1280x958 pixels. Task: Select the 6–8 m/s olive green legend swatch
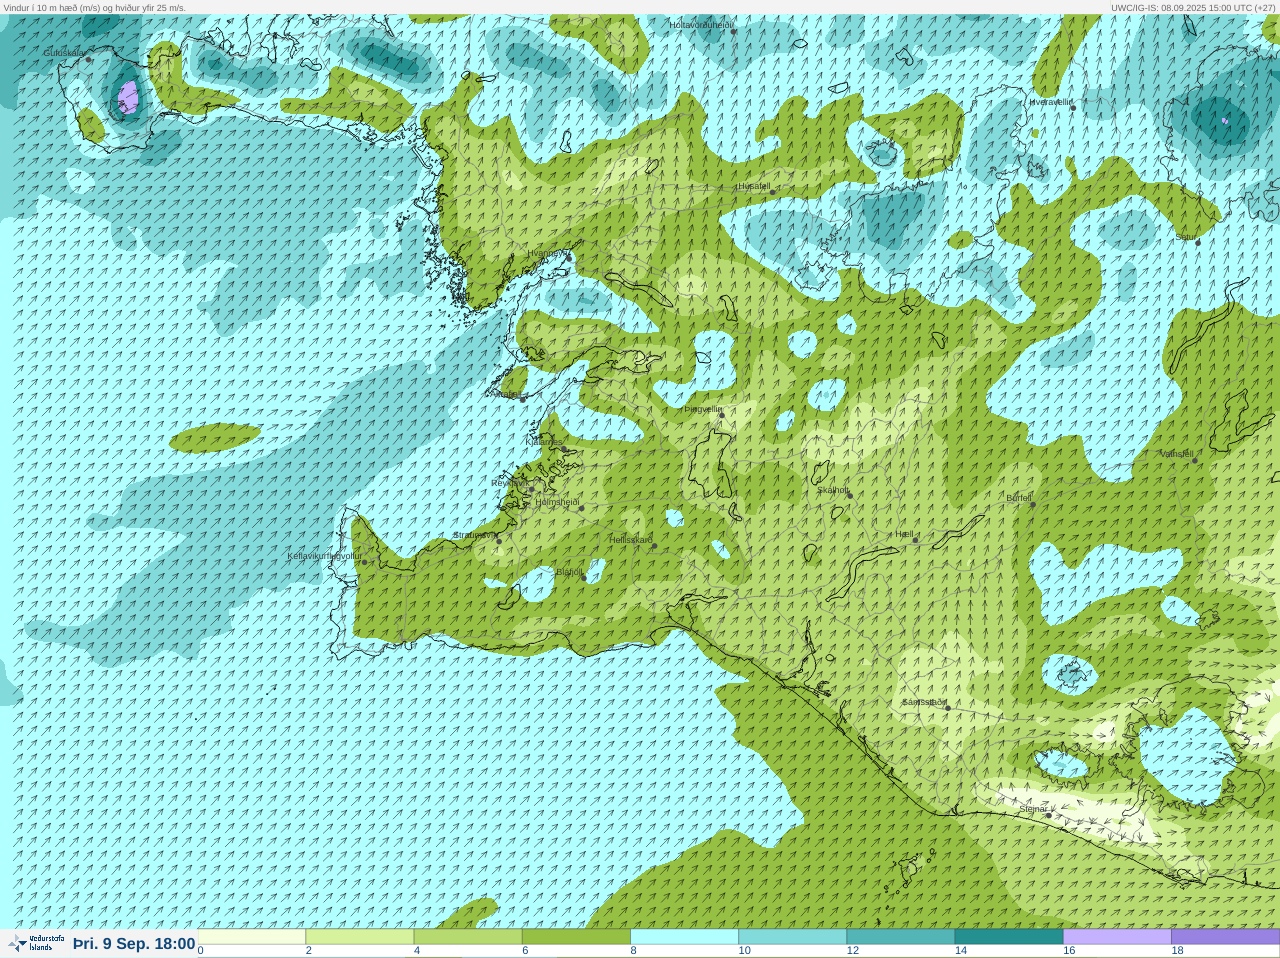576,937
